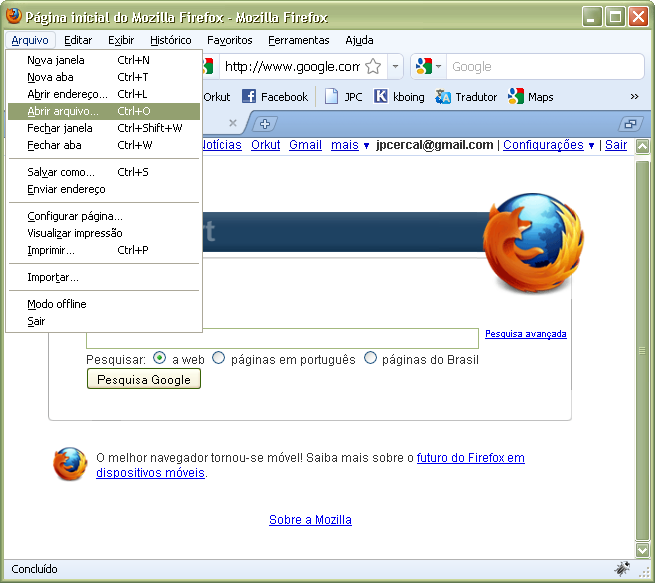Choose Salvar como... menu item
The width and height of the screenshot is (655, 583).
click(104, 172)
